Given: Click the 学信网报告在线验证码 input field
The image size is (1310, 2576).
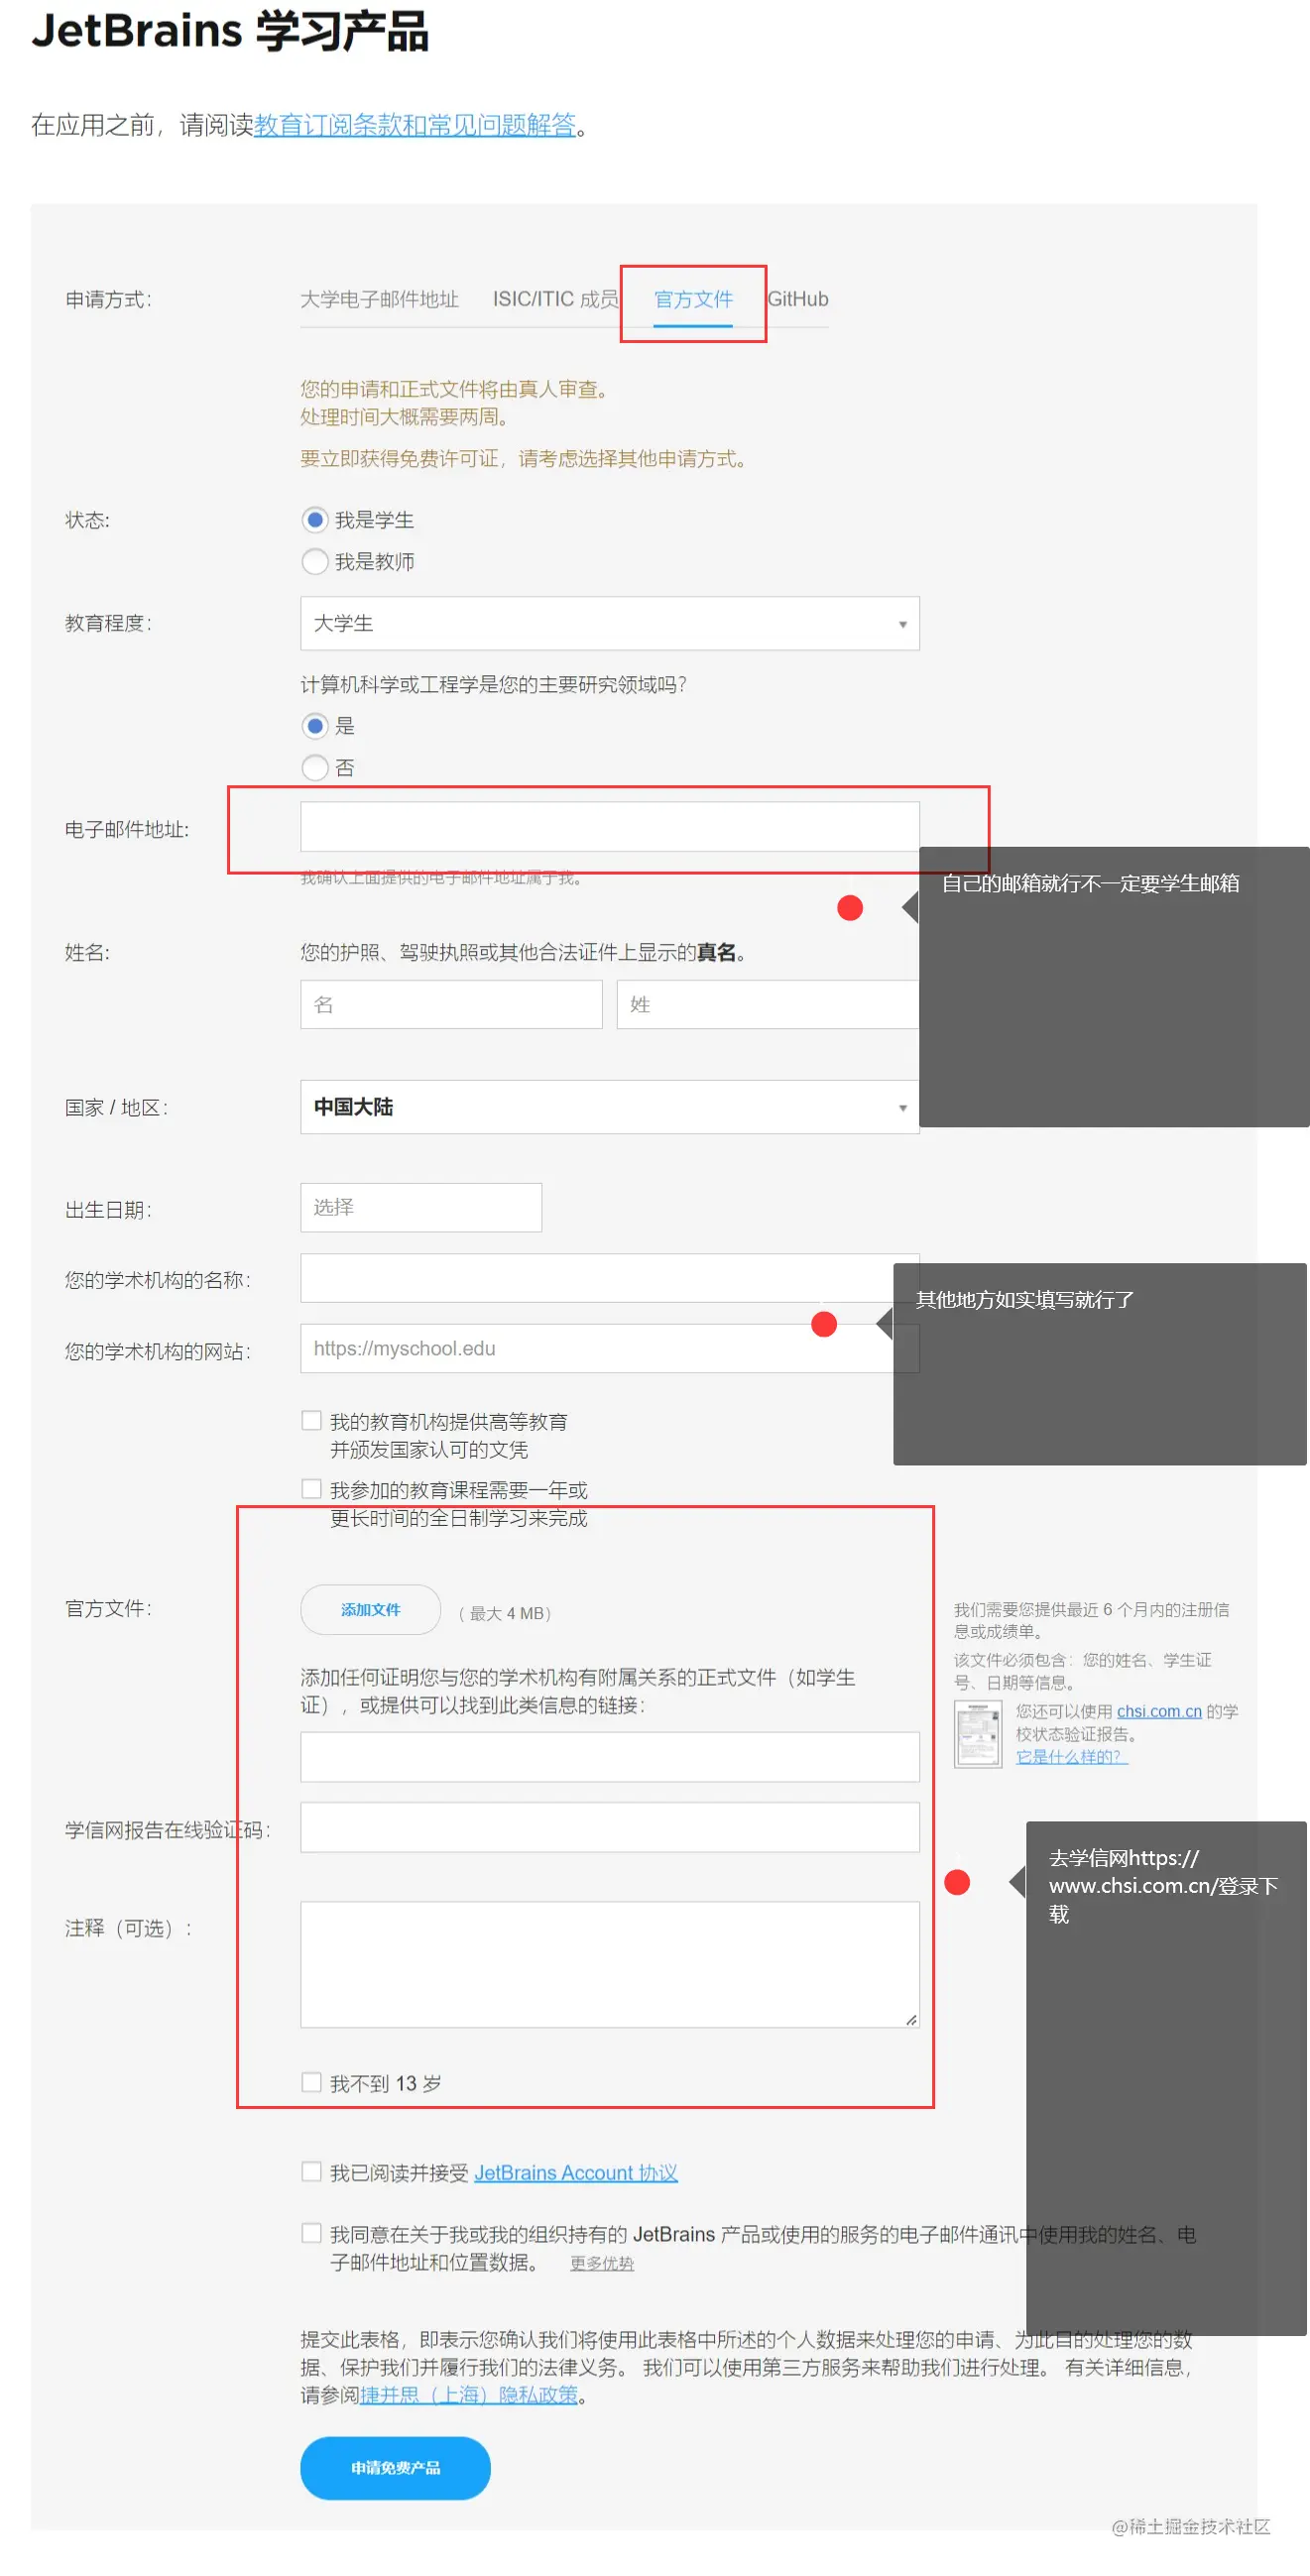Looking at the screenshot, I should pos(609,1827).
